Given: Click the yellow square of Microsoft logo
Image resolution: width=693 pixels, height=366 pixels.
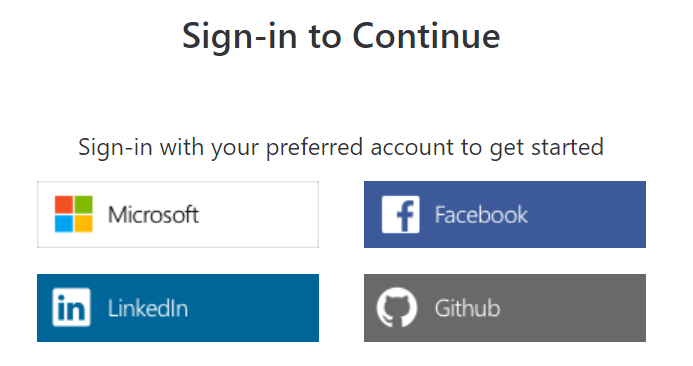Looking at the screenshot, I should pos(84,224).
